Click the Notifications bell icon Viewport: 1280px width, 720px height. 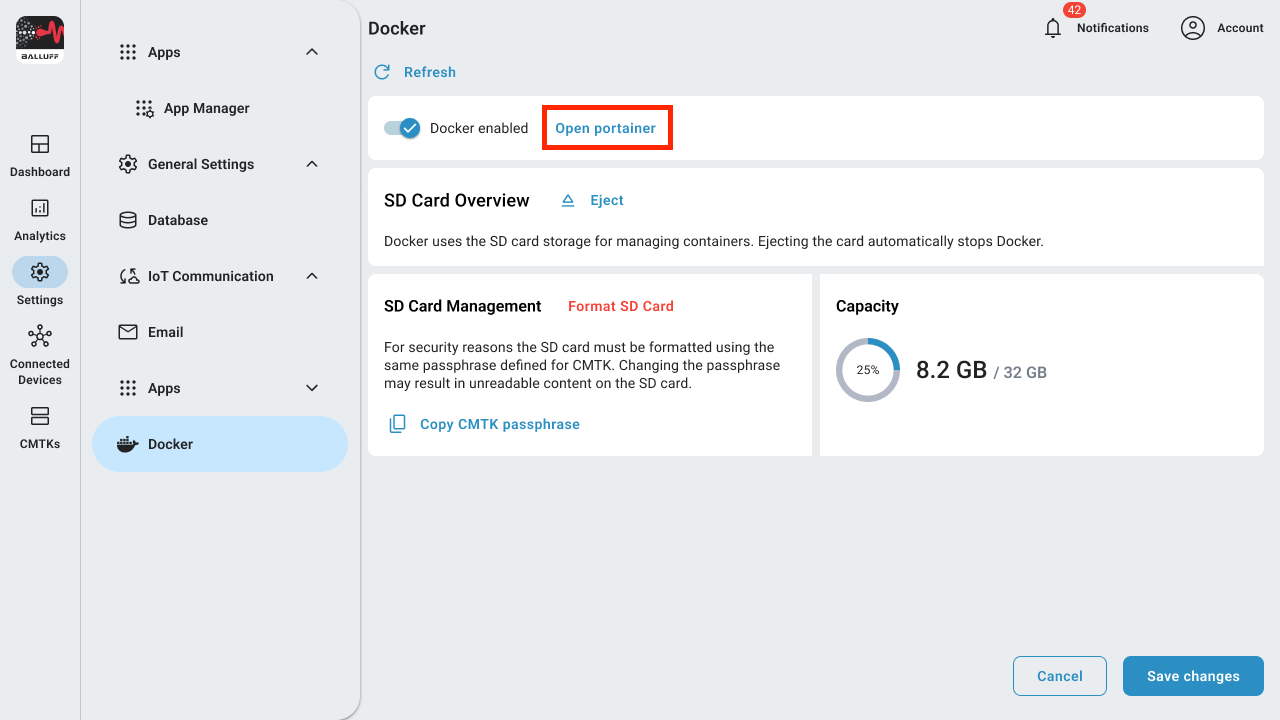point(1052,27)
